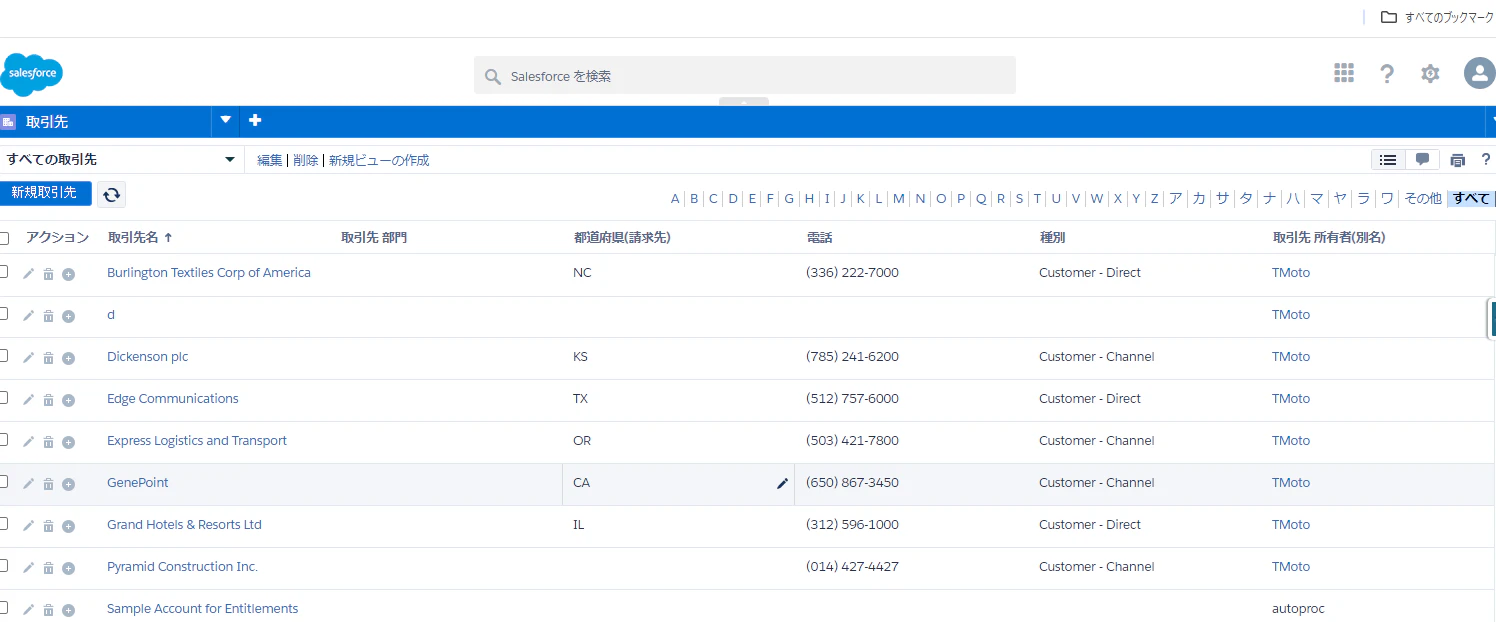Filter accounts by その他
Screen dimensions: 1496x622
pyautogui.click(x=1422, y=199)
